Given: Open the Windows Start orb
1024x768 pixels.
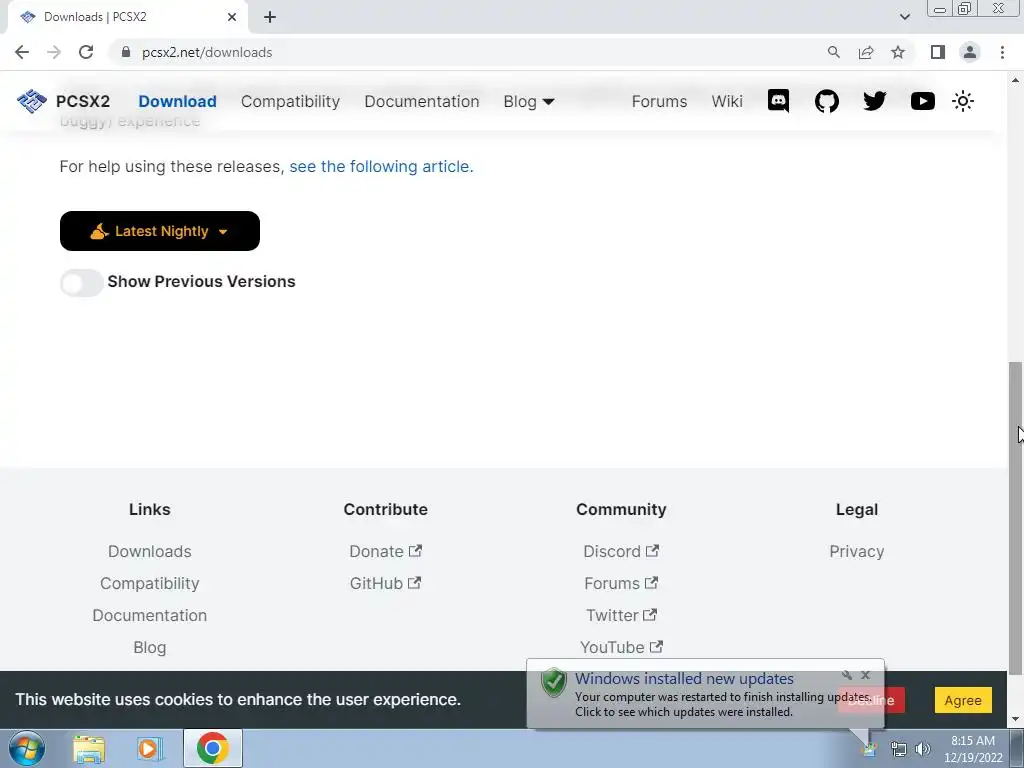Looking at the screenshot, I should click(x=27, y=748).
